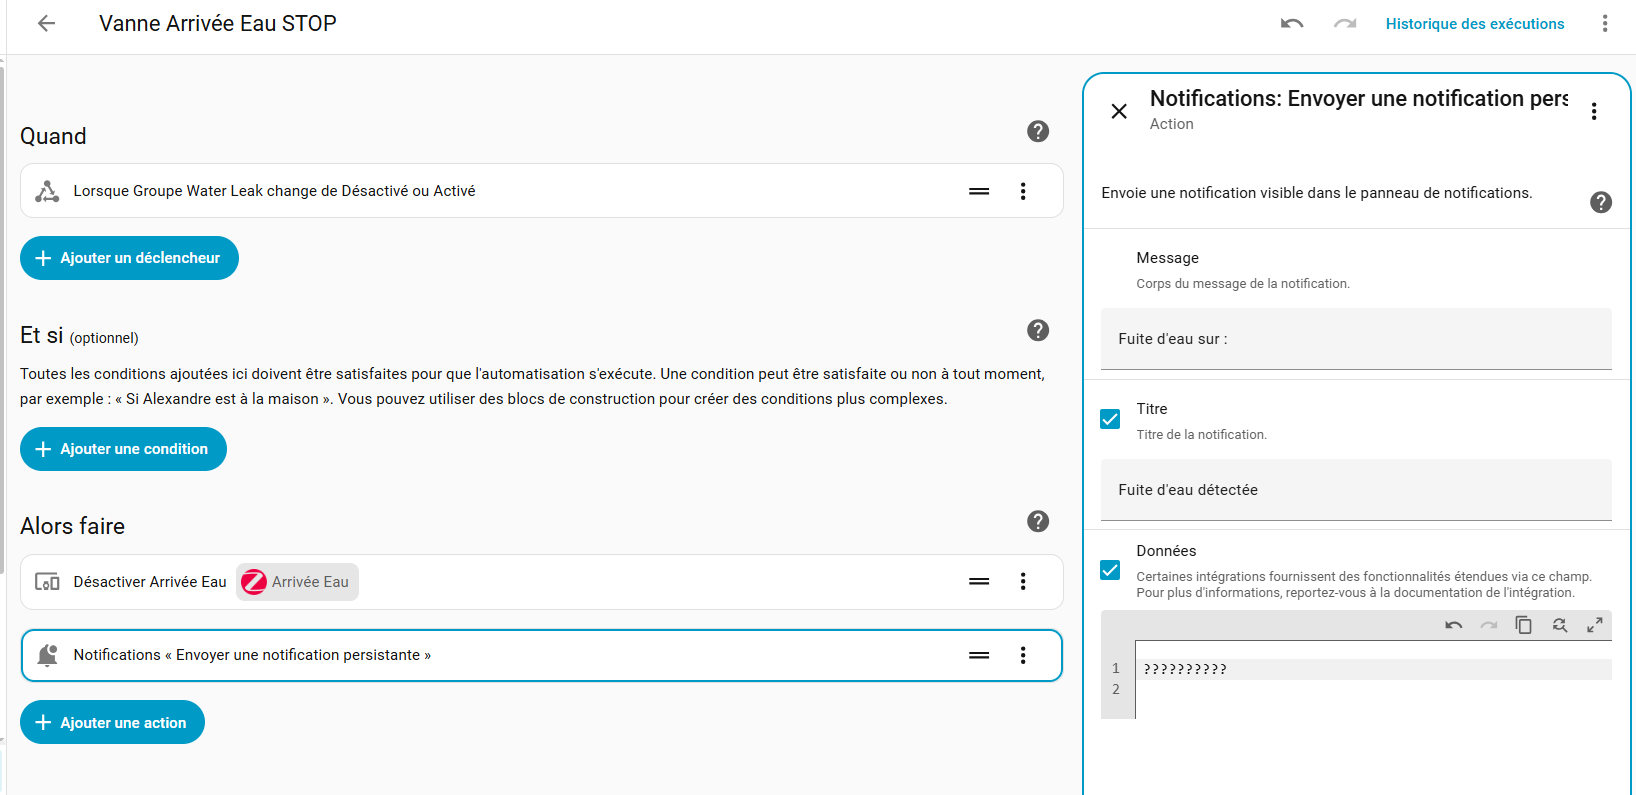Open Historique des exécutions
The height and width of the screenshot is (795, 1636).
(x=1474, y=24)
